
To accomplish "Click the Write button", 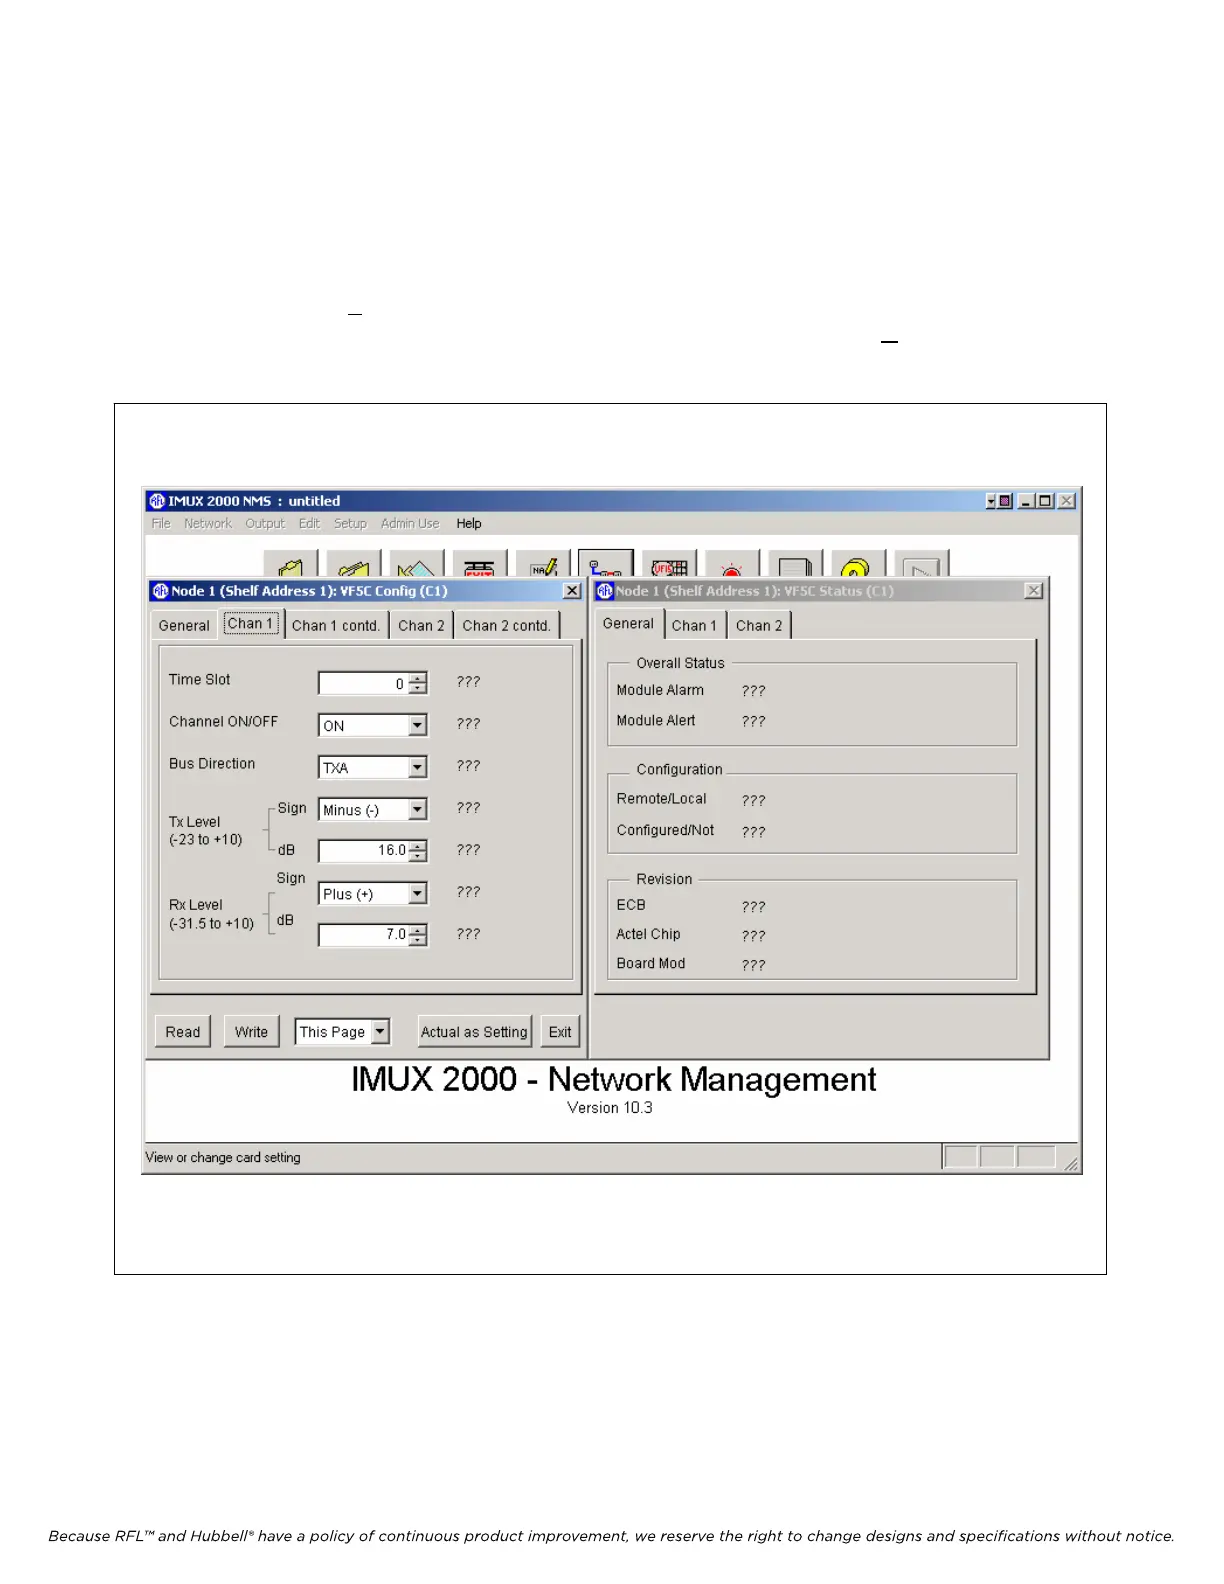I will [251, 1031].
